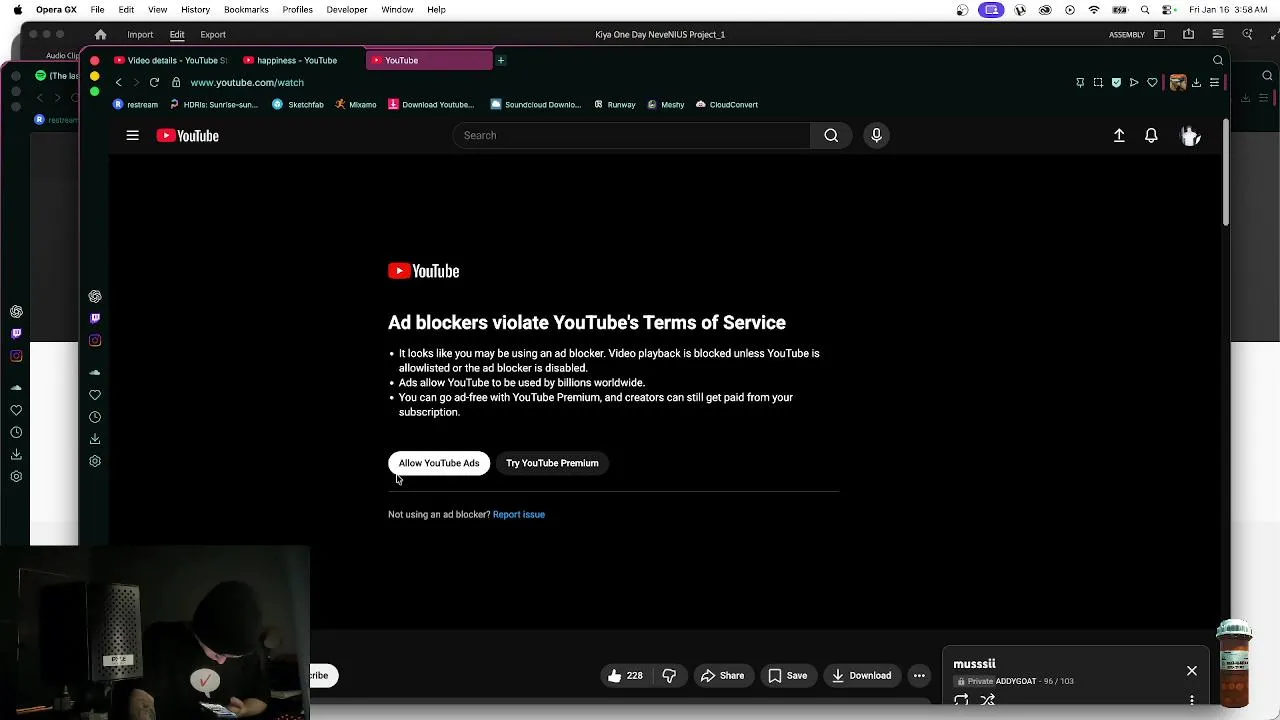
Task: Click the Opera flow send icon
Action: tap(1134, 82)
